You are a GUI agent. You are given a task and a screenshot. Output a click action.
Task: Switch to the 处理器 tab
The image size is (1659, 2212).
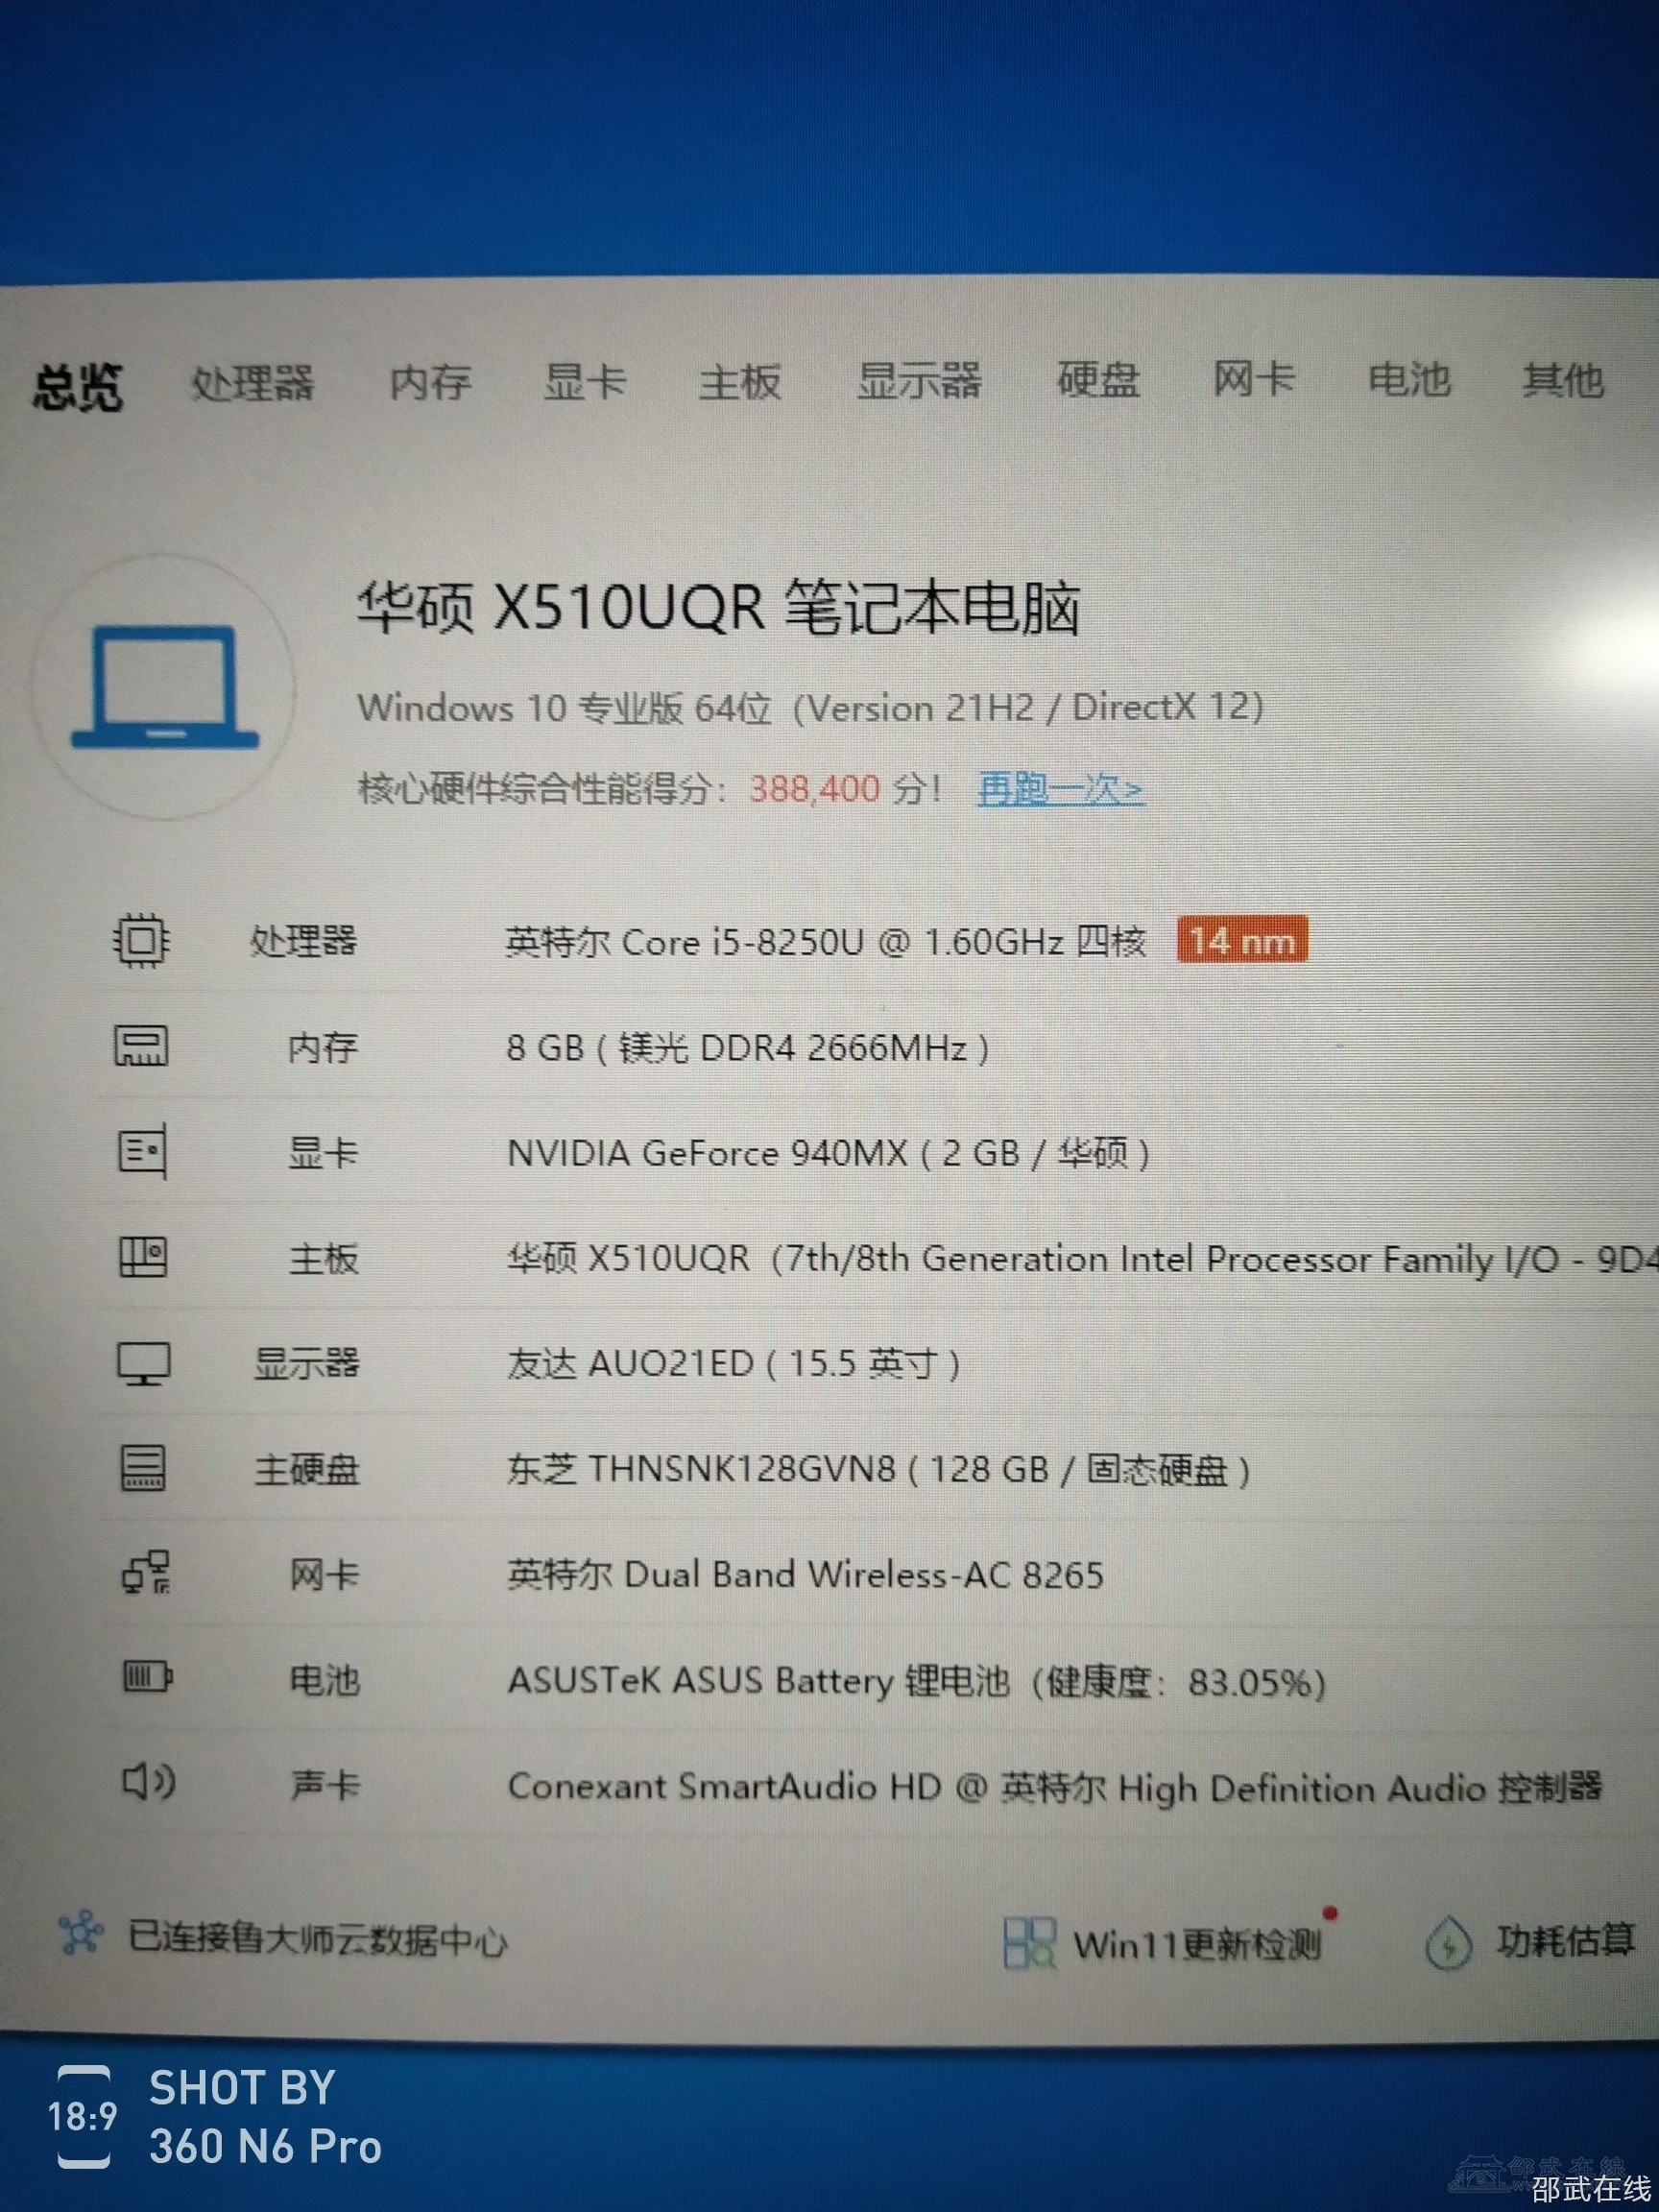(252, 383)
